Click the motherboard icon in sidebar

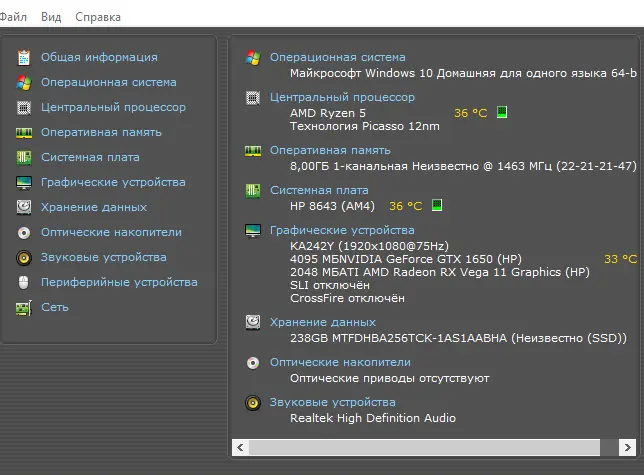(24, 158)
